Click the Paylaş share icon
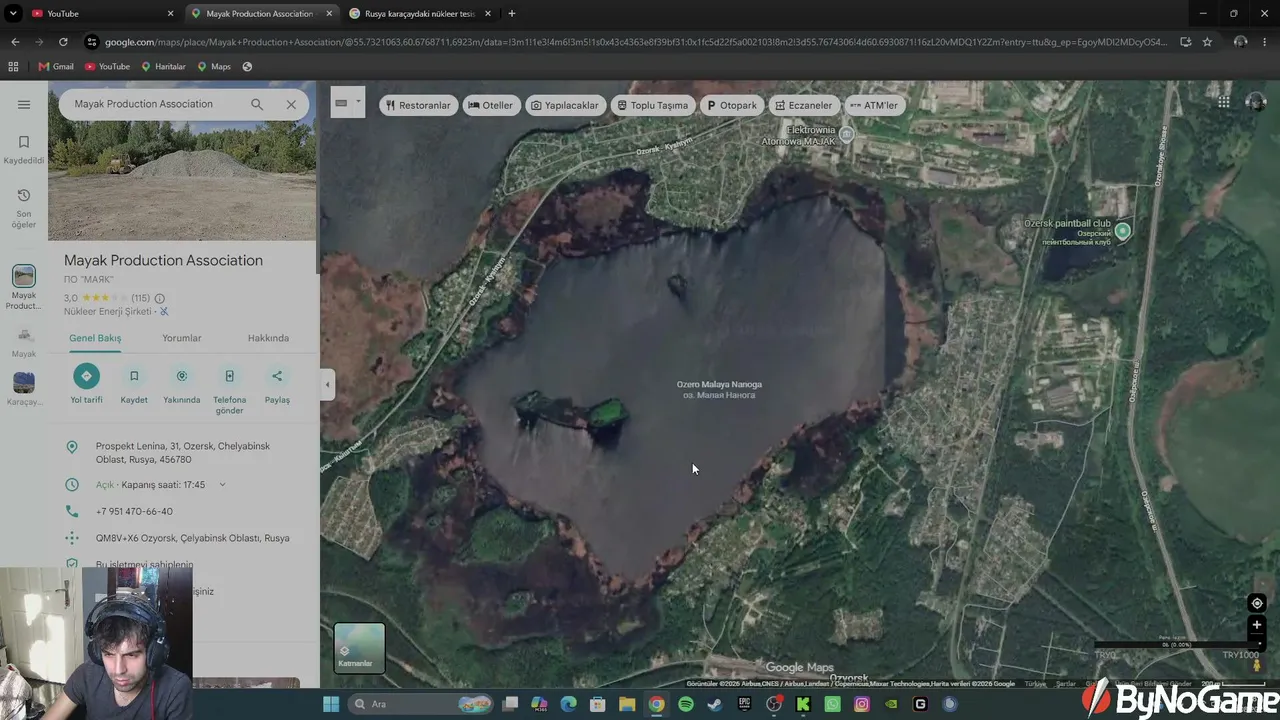1280x720 pixels. point(277,376)
